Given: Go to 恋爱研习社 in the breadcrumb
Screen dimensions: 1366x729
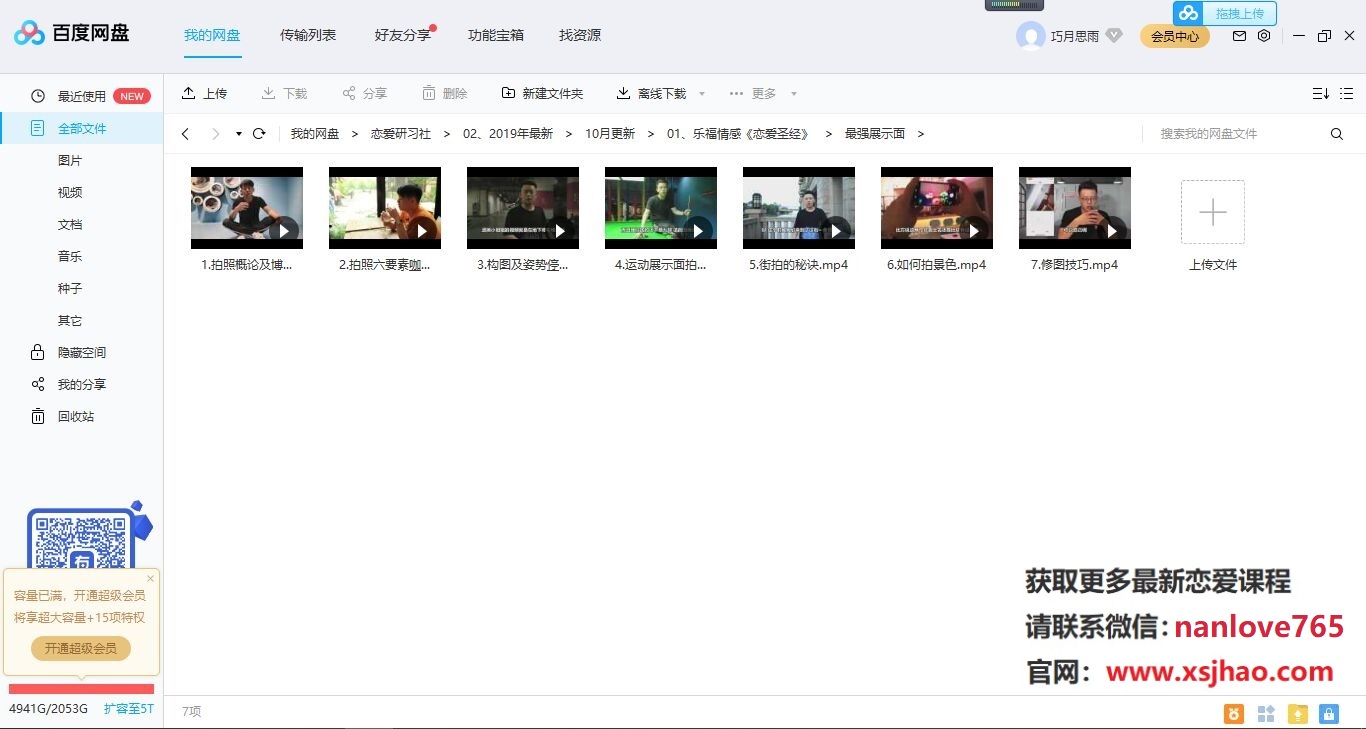Looking at the screenshot, I should [x=400, y=133].
